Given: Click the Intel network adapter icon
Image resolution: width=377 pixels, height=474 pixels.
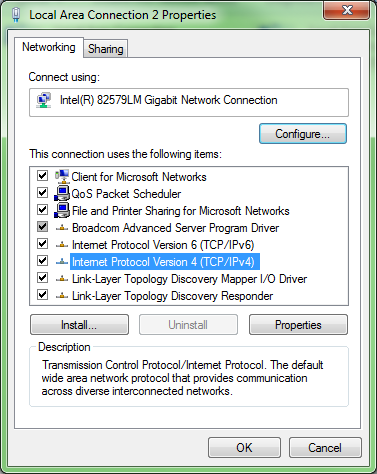Looking at the screenshot, I should tap(44, 100).
